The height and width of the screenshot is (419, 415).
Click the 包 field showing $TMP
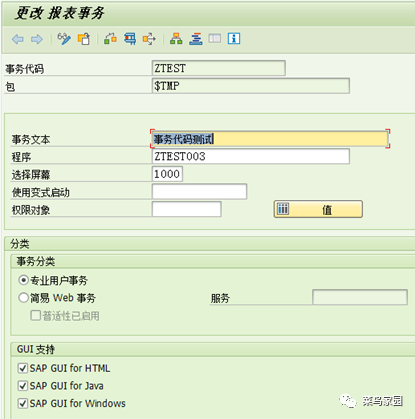tap(251, 86)
